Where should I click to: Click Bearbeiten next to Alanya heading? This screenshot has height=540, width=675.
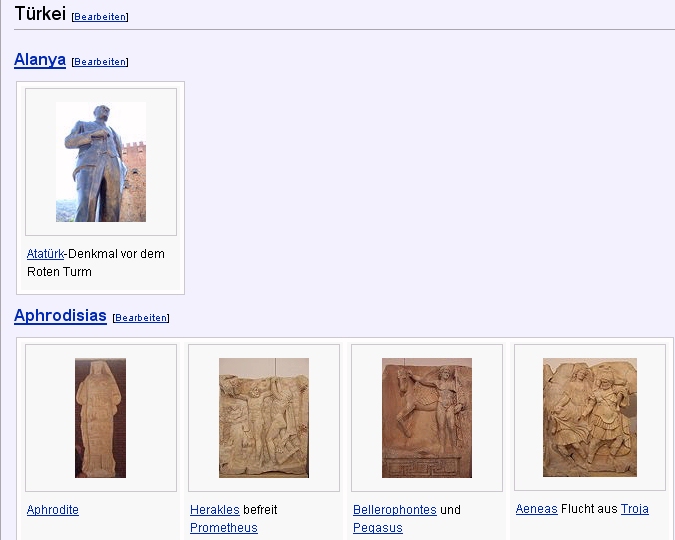100,62
